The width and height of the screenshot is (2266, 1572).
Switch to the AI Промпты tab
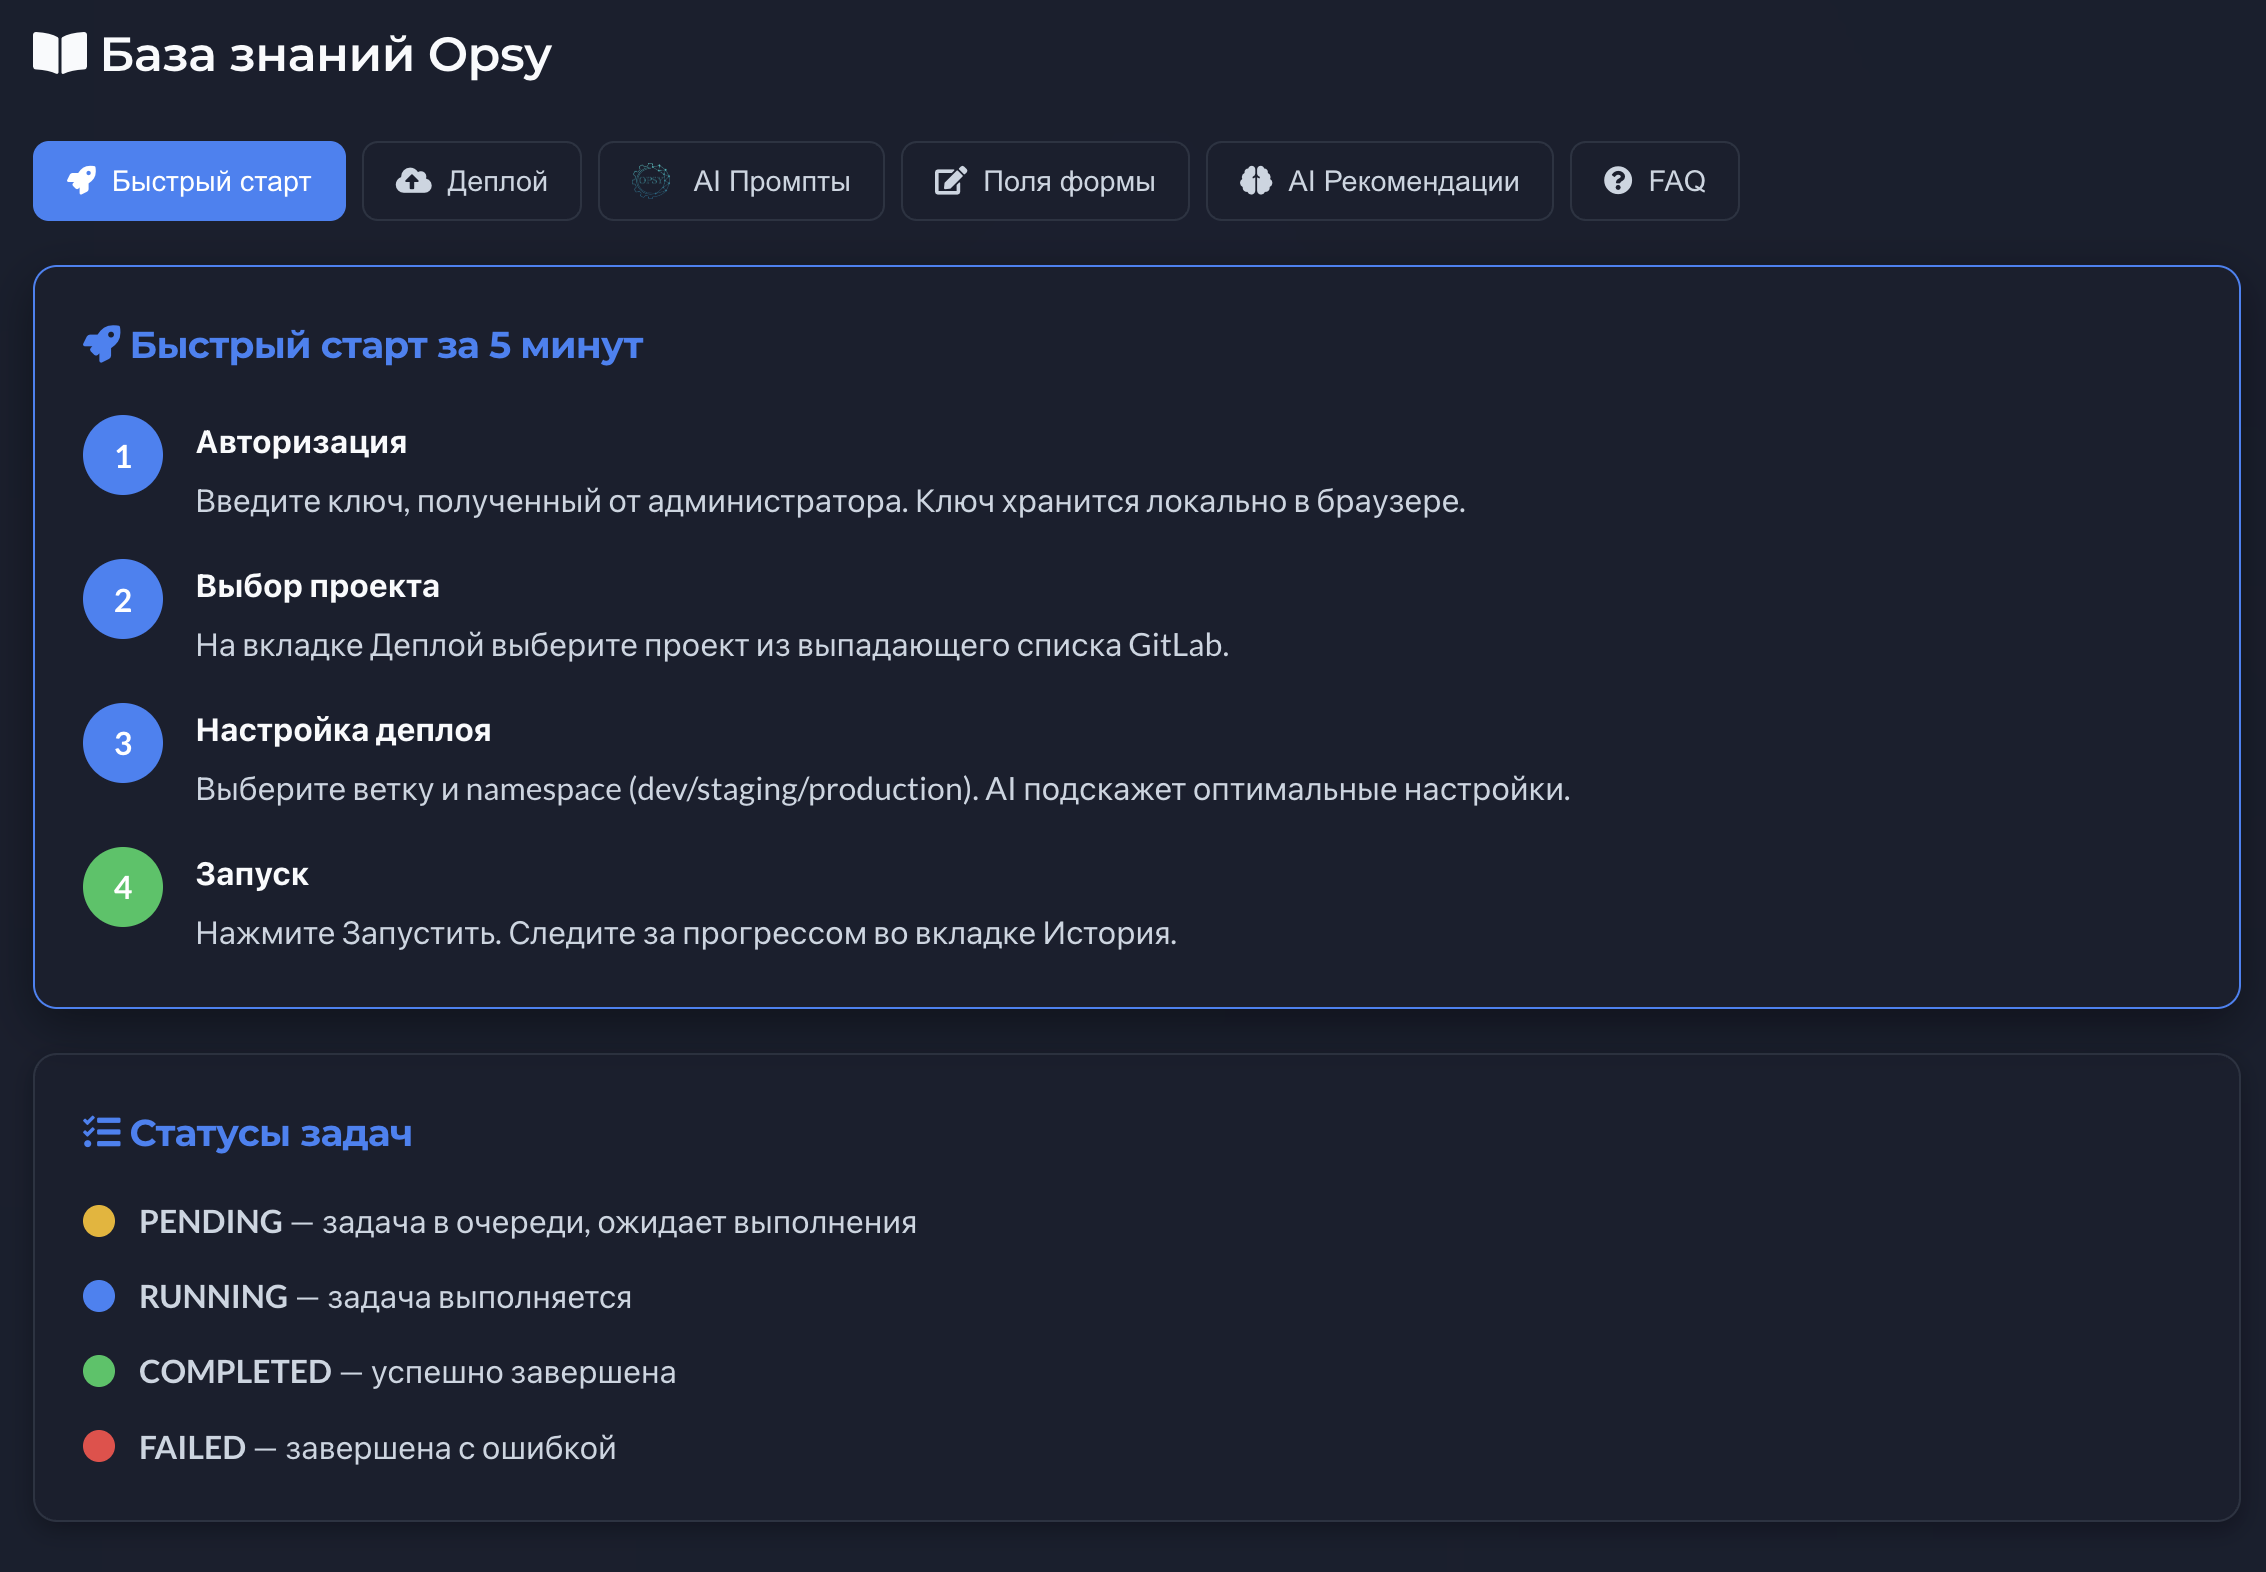click(x=770, y=181)
